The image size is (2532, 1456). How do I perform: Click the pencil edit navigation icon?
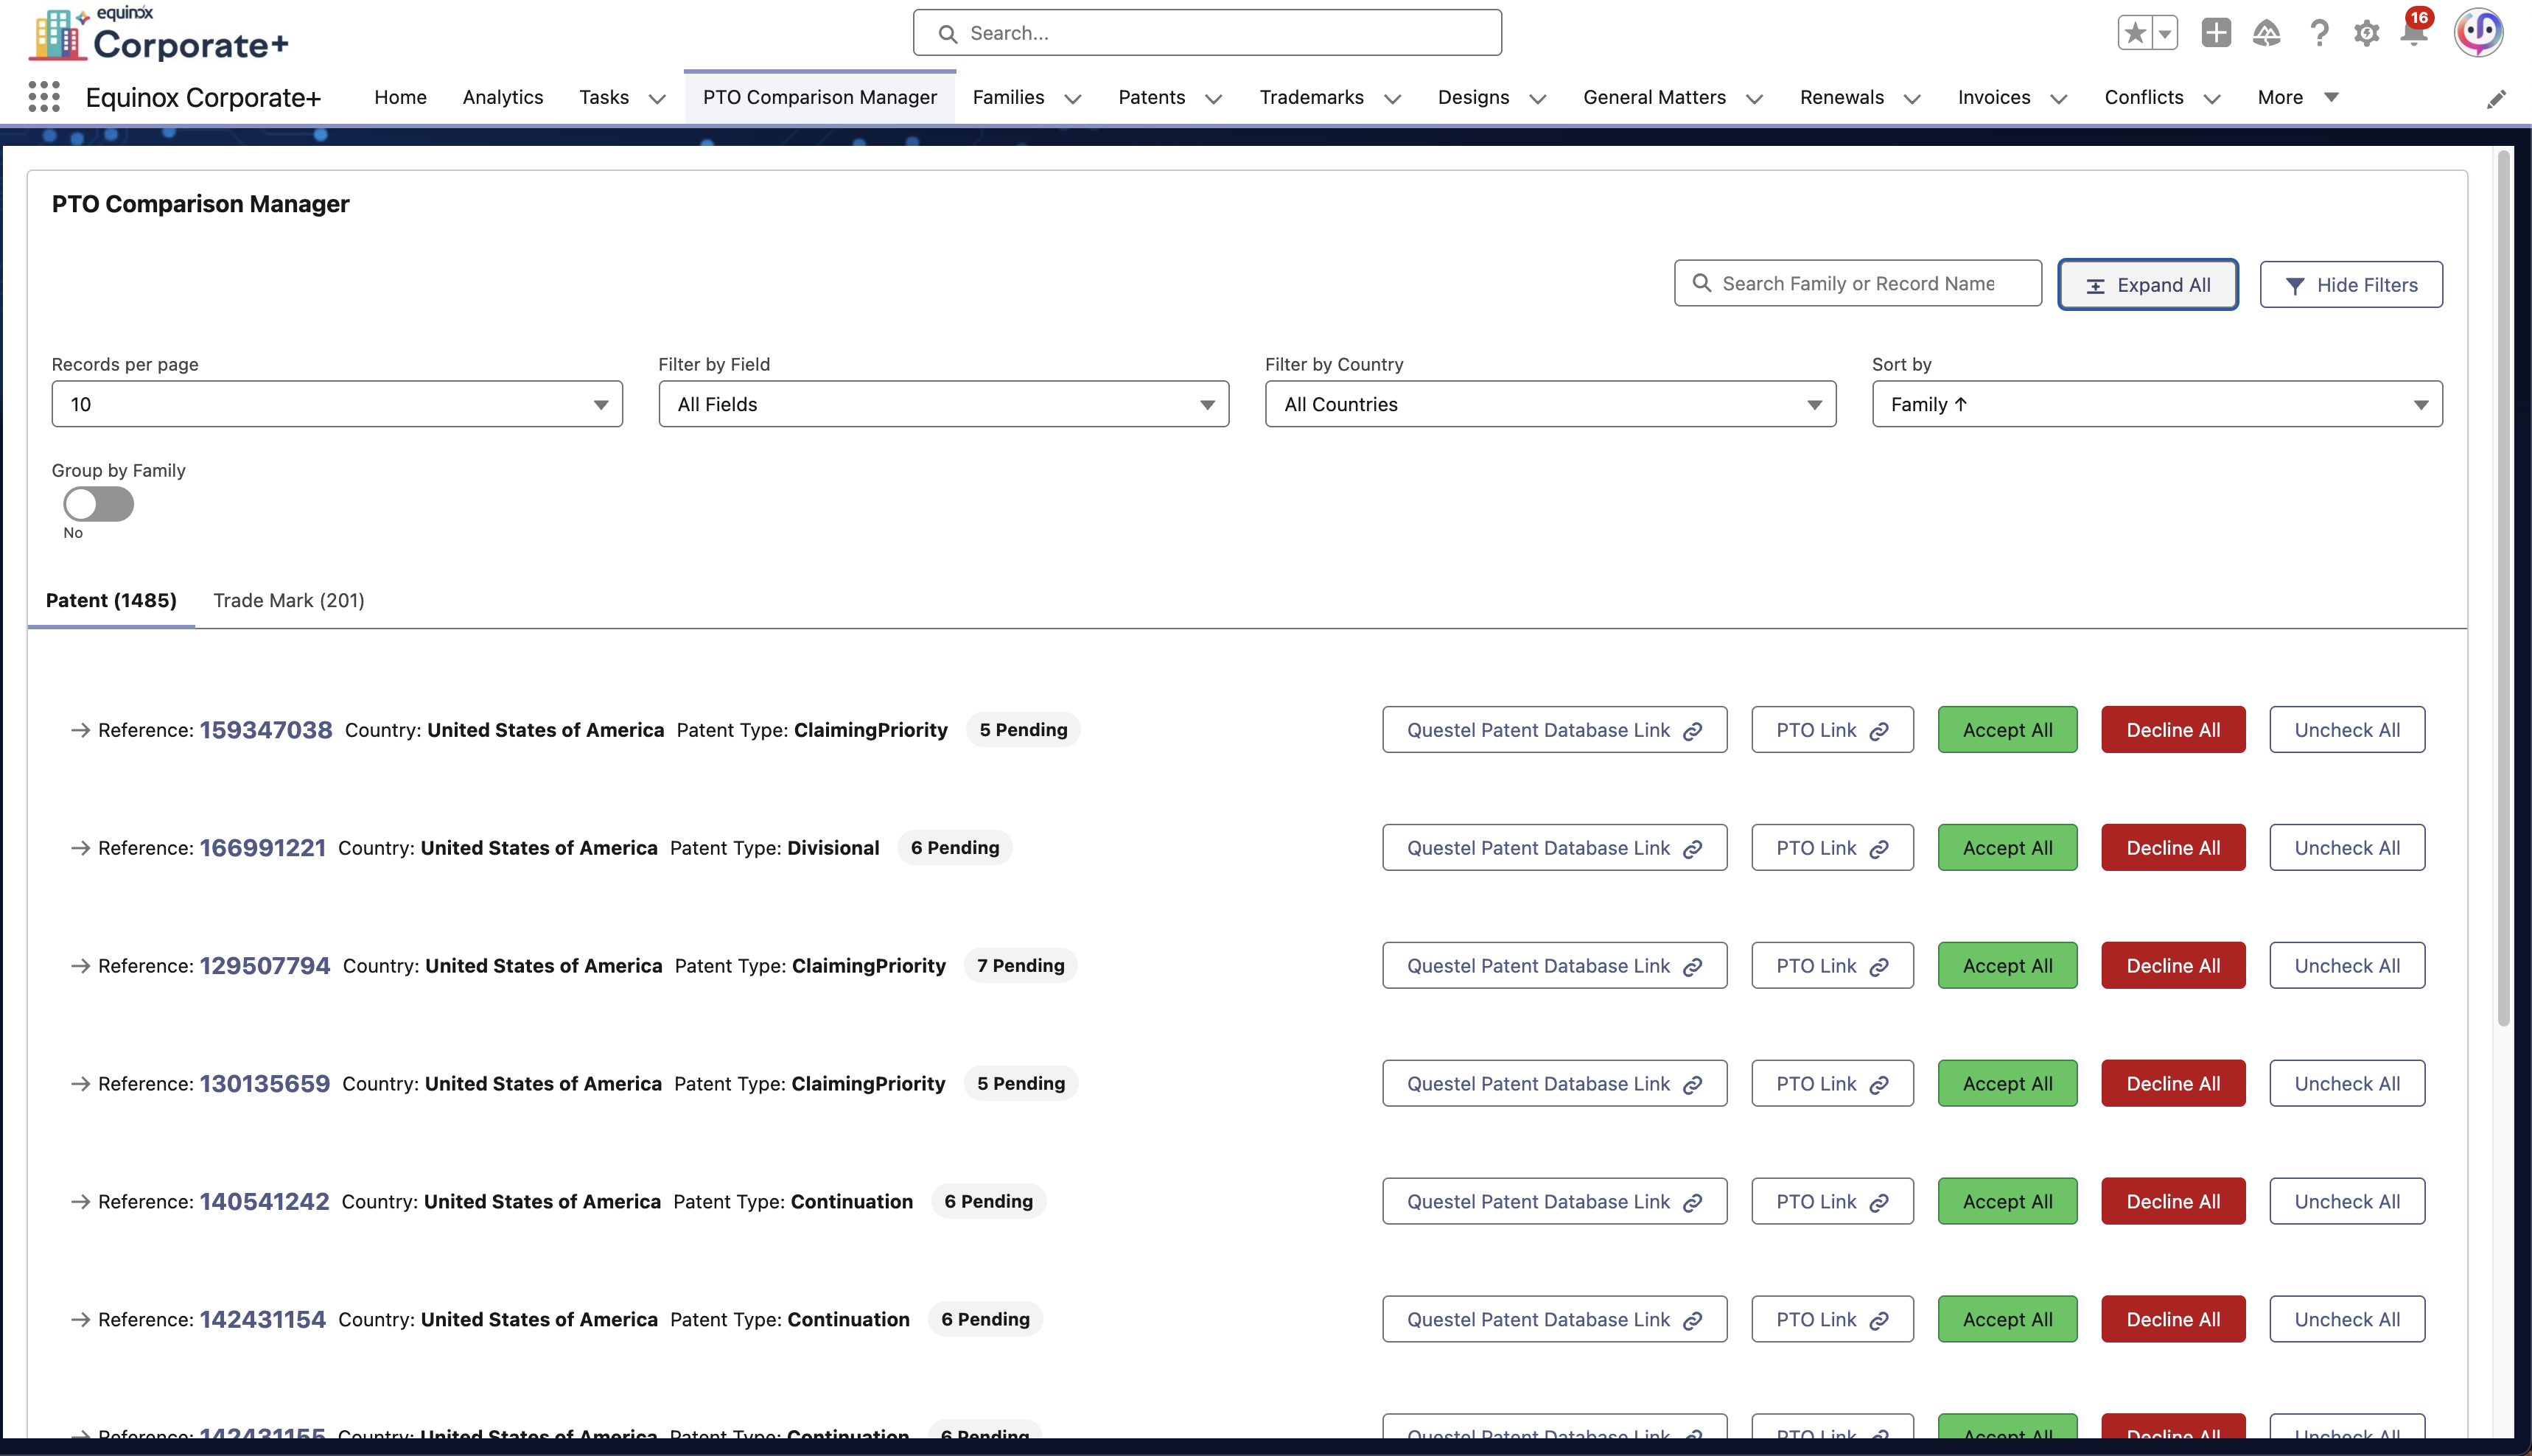click(2496, 99)
